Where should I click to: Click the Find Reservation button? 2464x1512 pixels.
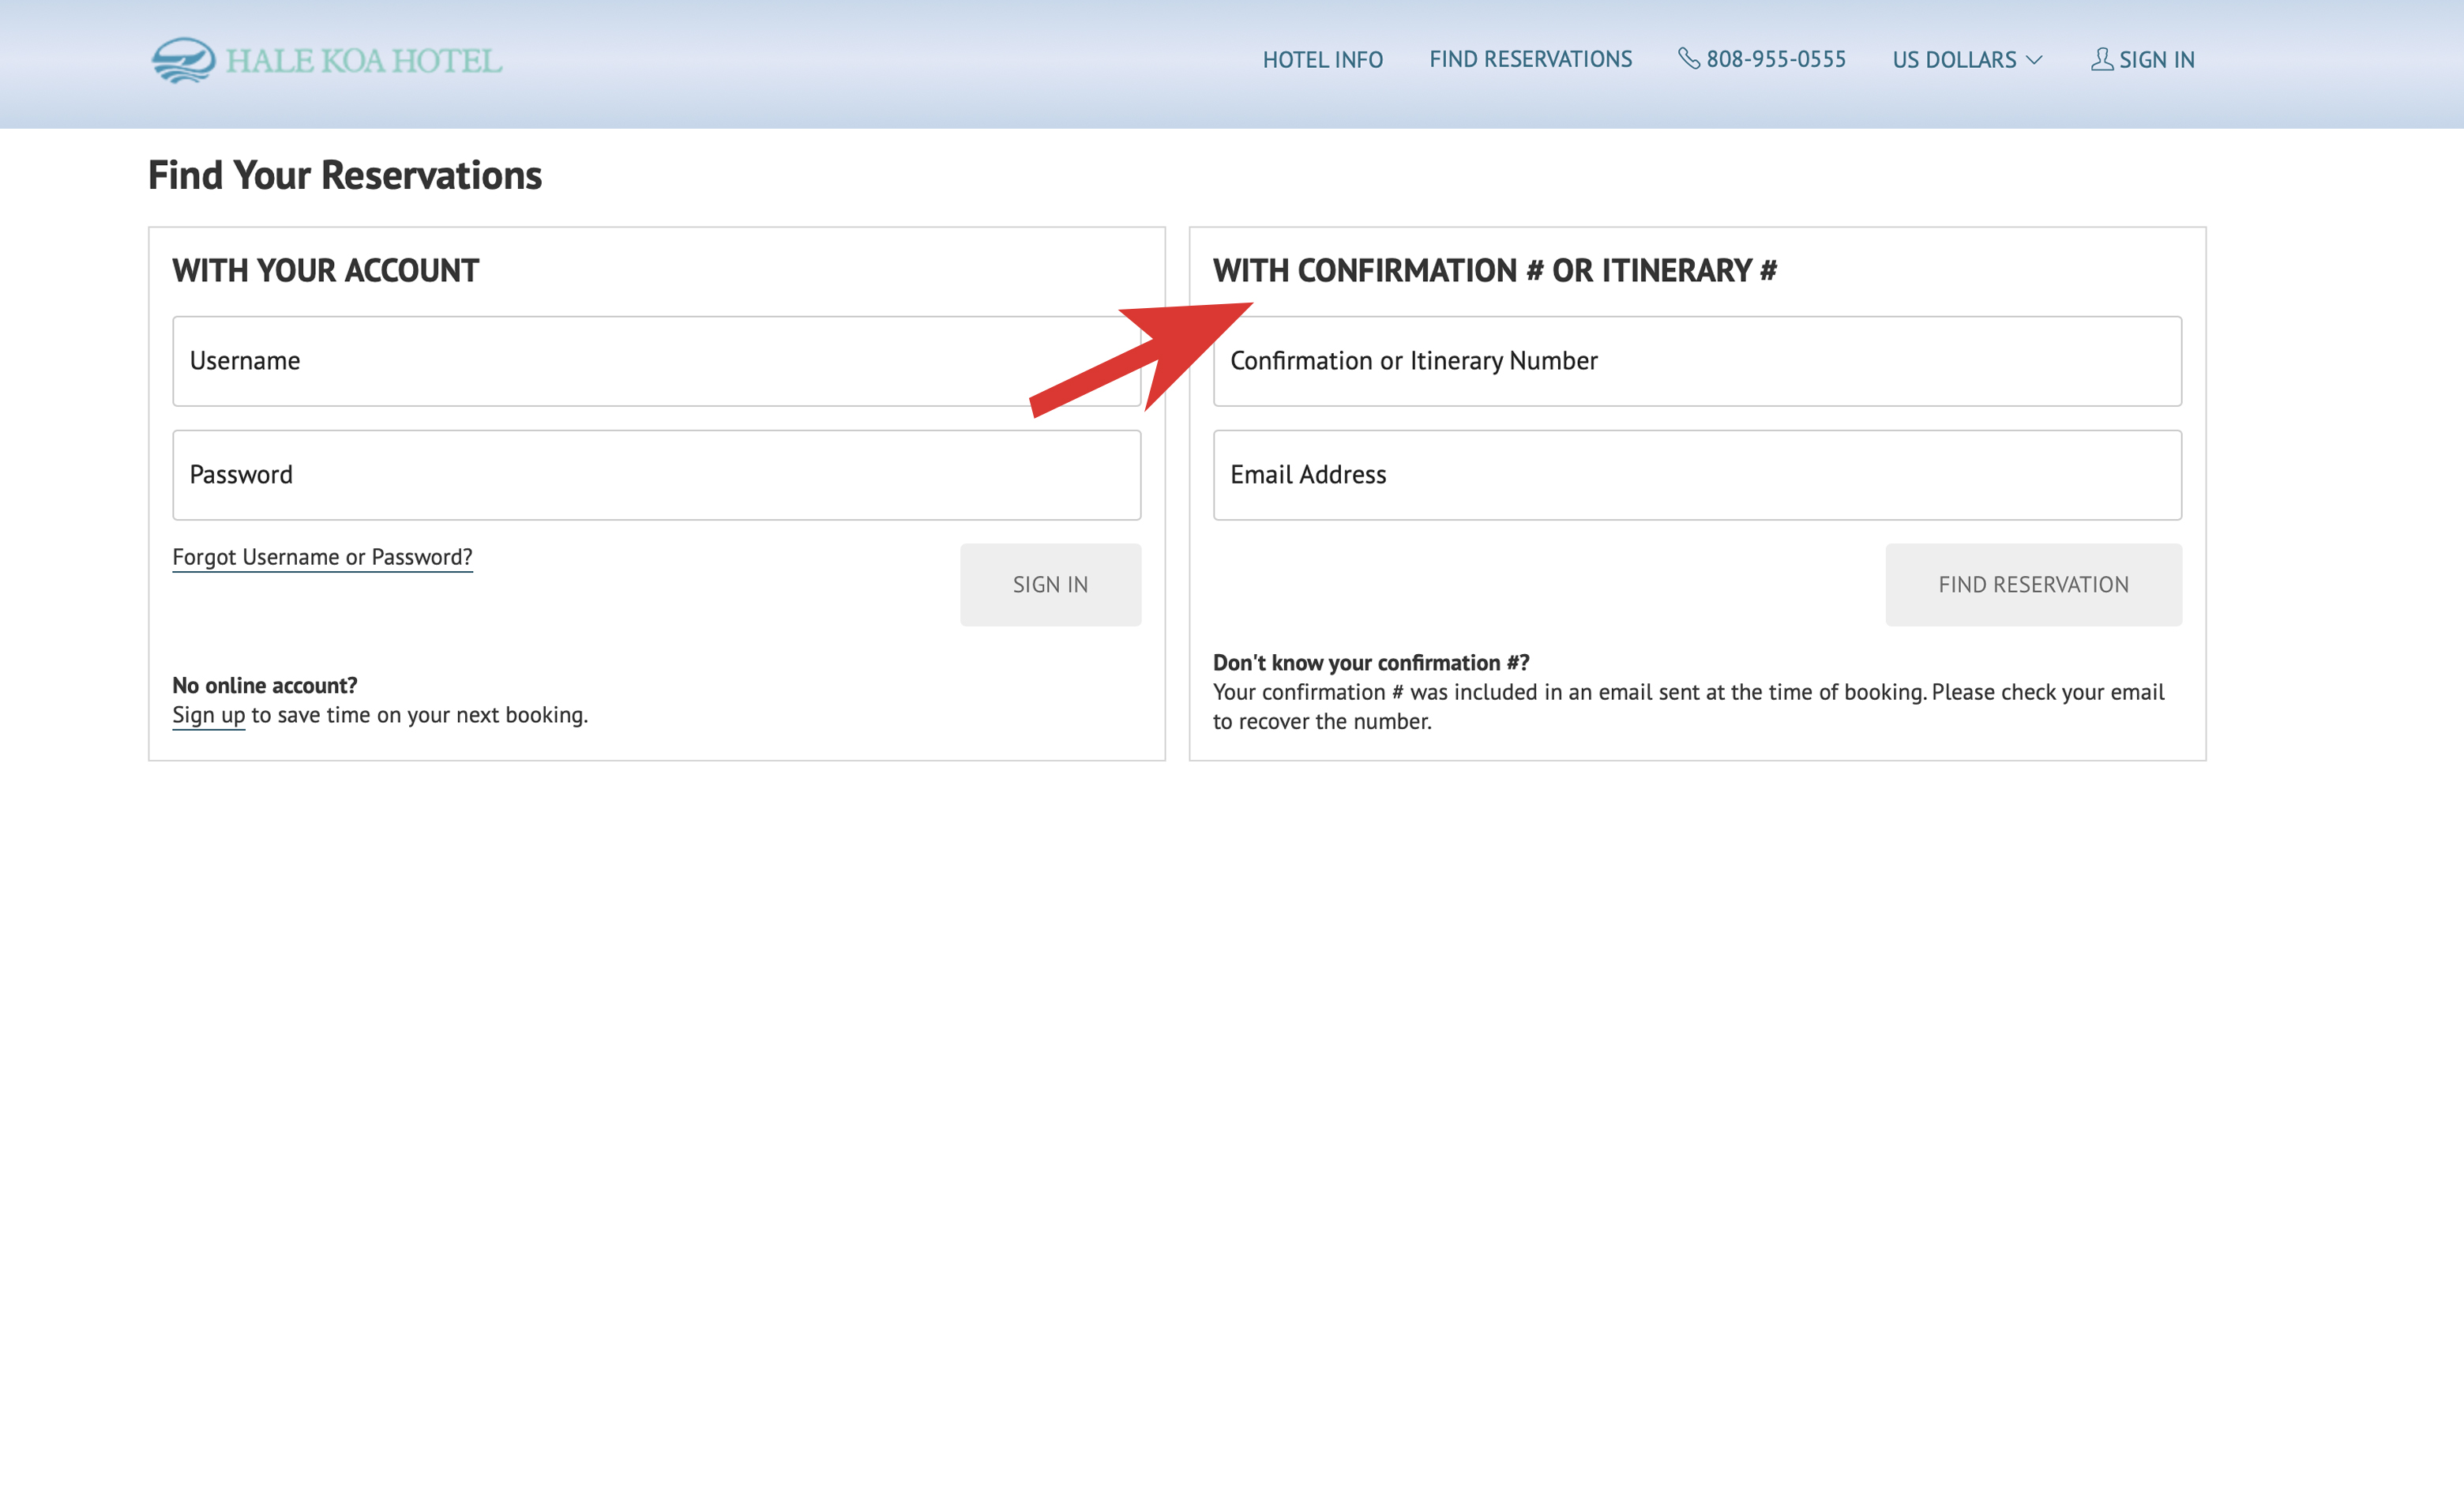2031,585
